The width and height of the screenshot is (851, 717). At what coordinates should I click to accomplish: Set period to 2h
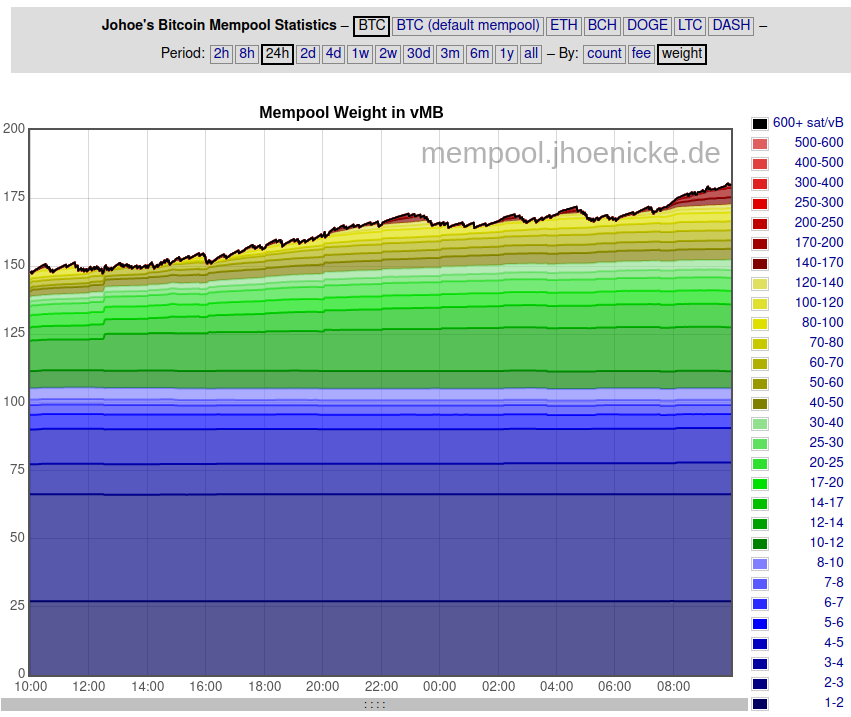click(221, 54)
